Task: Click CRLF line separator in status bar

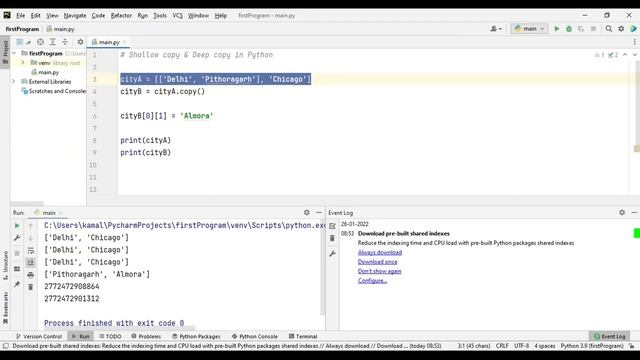Action: pos(502,346)
